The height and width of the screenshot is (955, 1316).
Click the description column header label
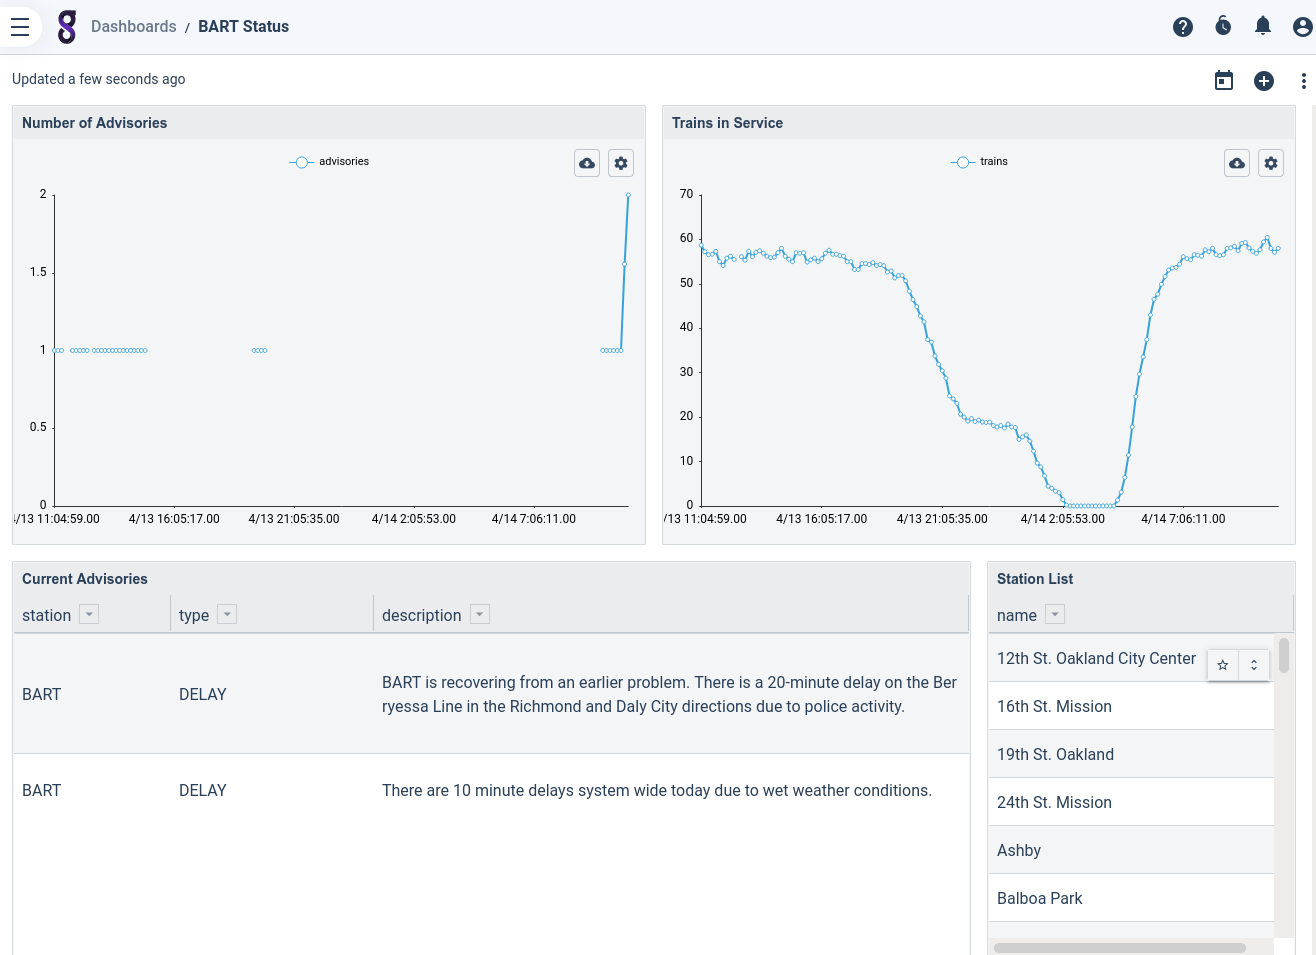tap(421, 615)
